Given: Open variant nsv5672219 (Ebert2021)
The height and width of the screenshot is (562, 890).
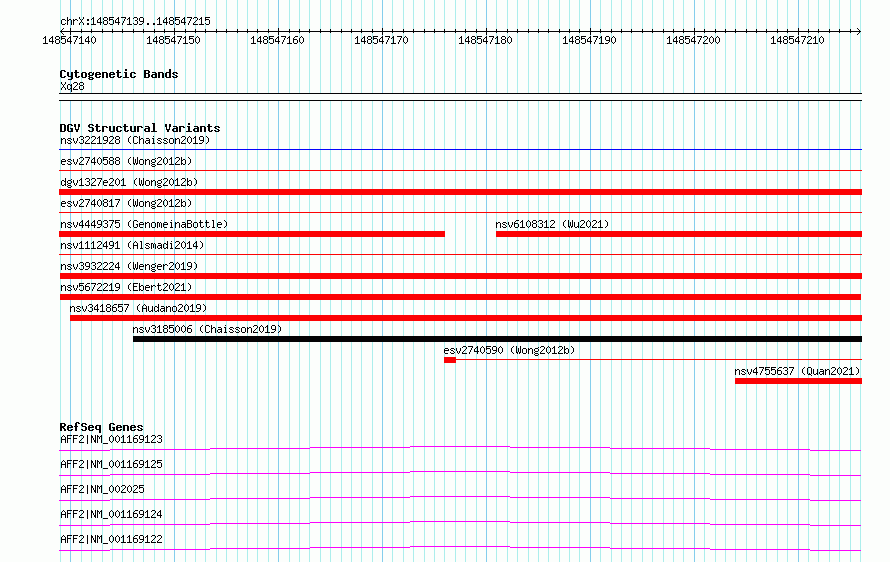Looking at the screenshot, I should (x=126, y=287).
